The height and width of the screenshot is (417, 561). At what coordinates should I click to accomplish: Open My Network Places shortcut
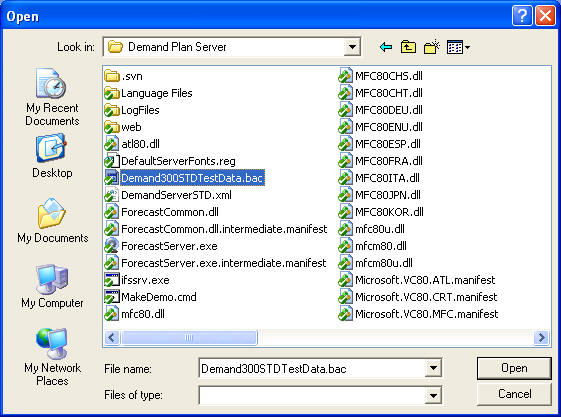pyautogui.click(x=52, y=357)
